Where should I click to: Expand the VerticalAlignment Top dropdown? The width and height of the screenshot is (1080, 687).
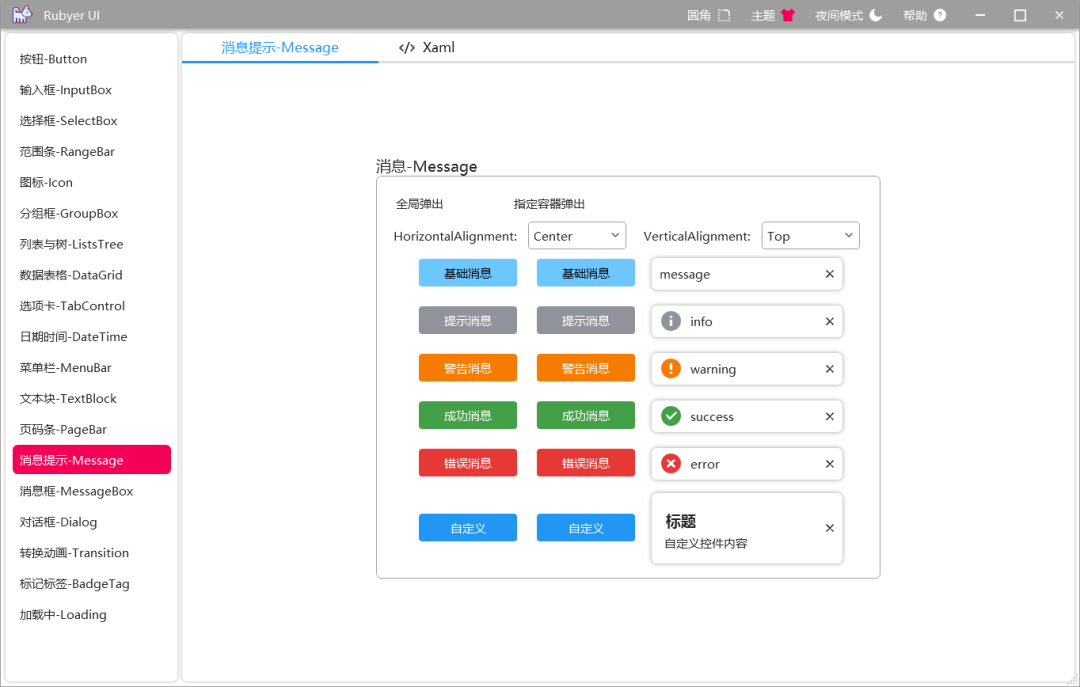tap(810, 236)
